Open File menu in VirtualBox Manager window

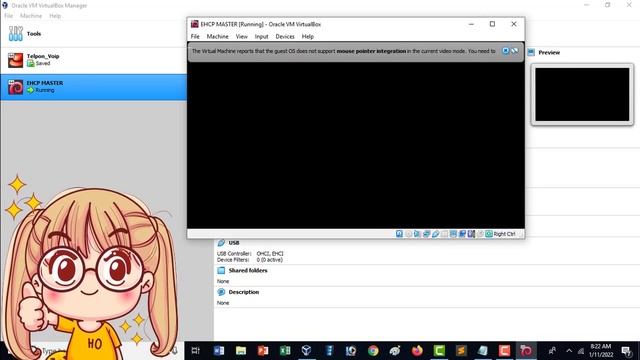pos(9,16)
